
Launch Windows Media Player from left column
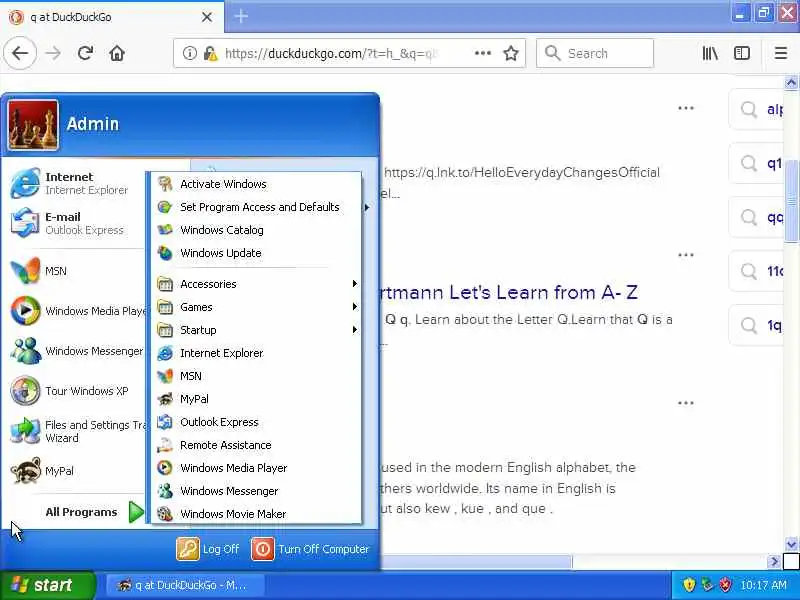click(77, 311)
